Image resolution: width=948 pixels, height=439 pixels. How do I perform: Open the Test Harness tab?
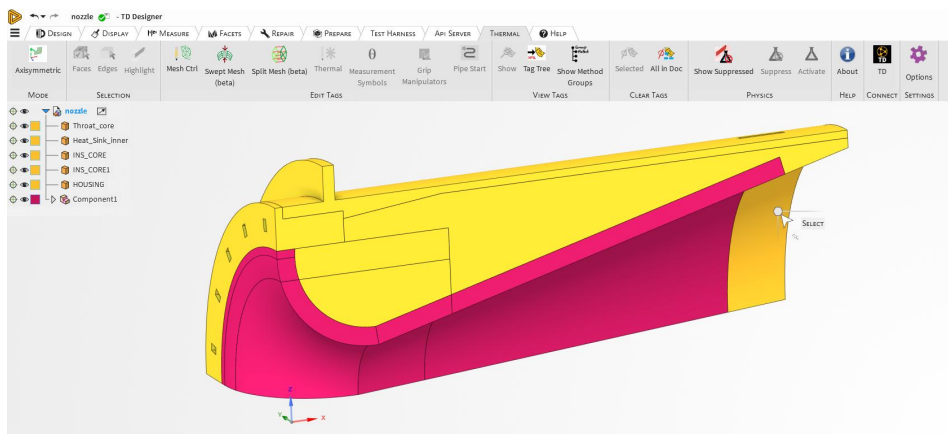point(392,33)
